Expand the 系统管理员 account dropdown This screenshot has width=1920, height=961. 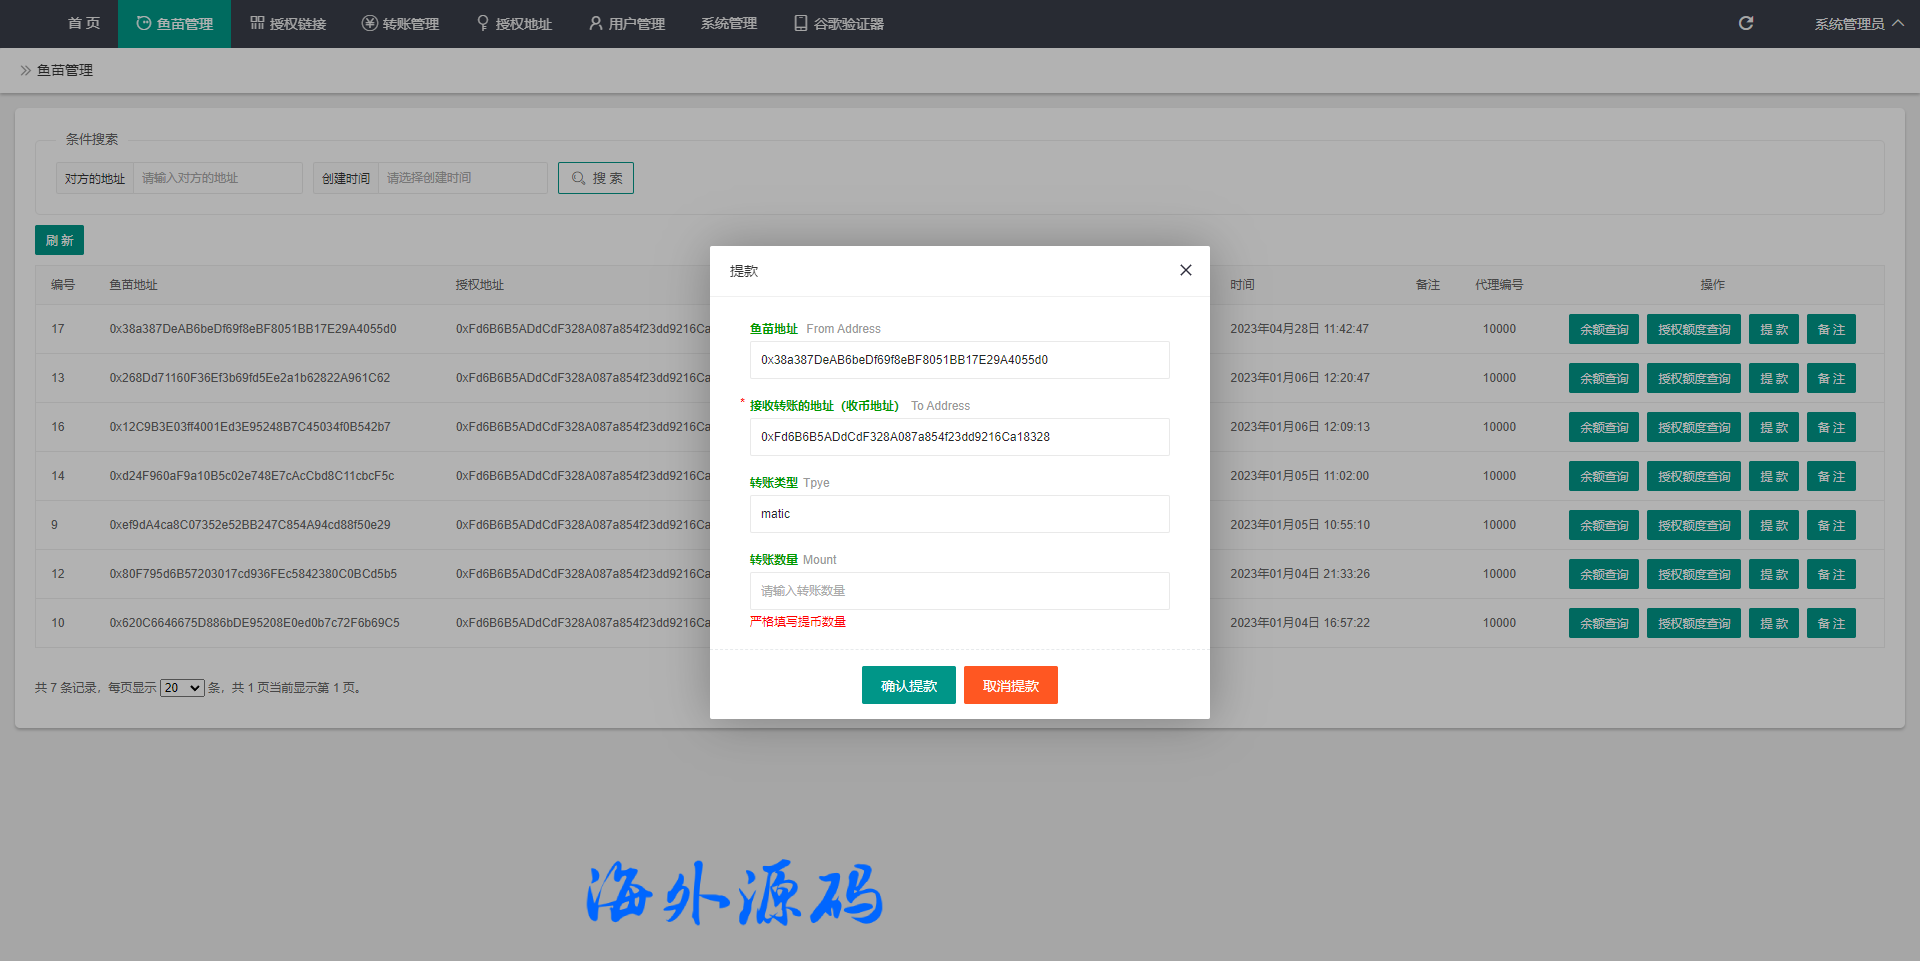pyautogui.click(x=1858, y=24)
